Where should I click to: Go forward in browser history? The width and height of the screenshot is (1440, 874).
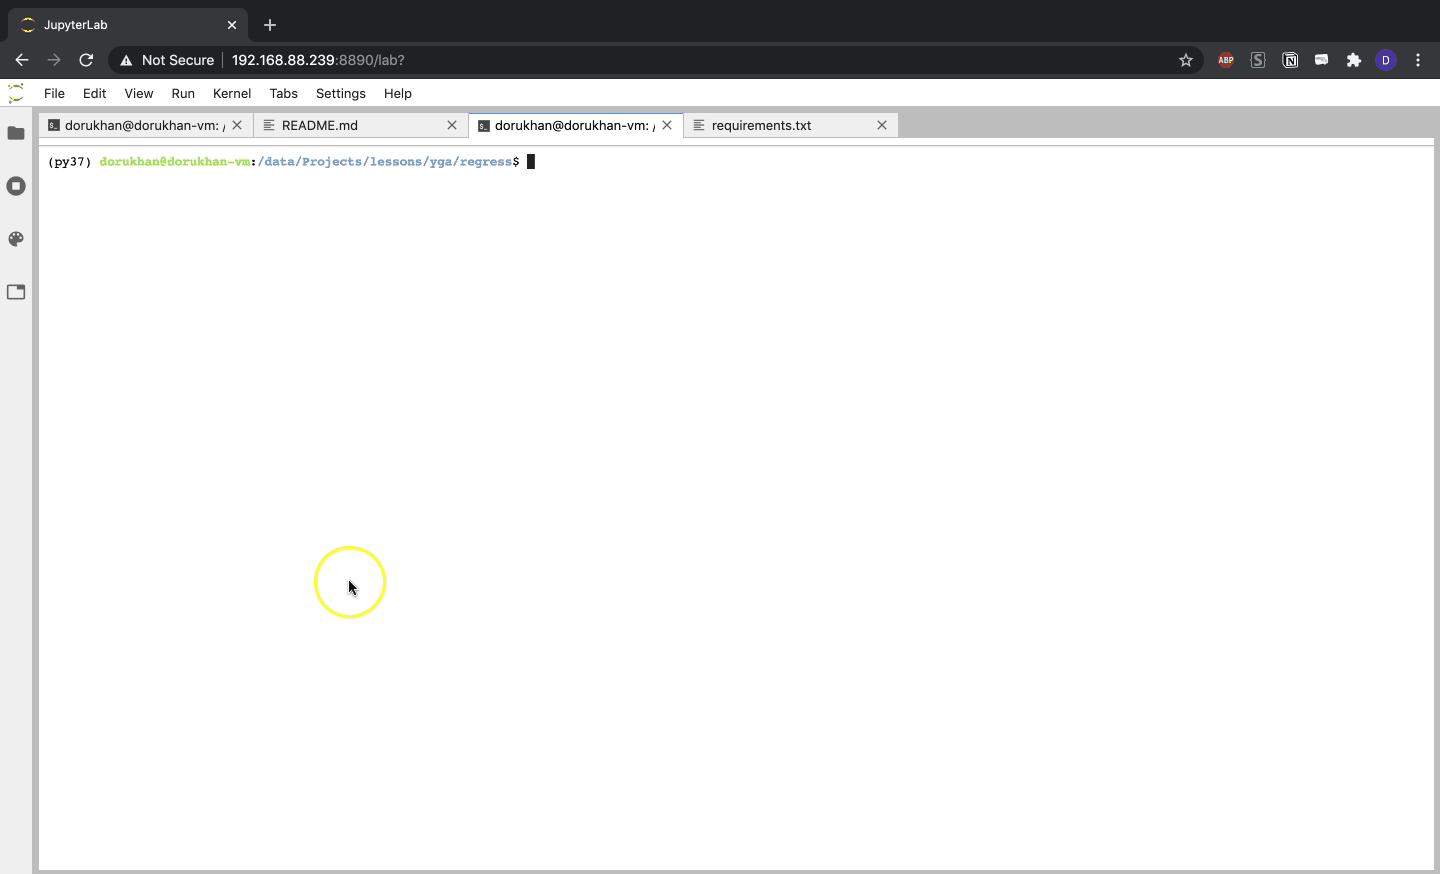click(54, 60)
